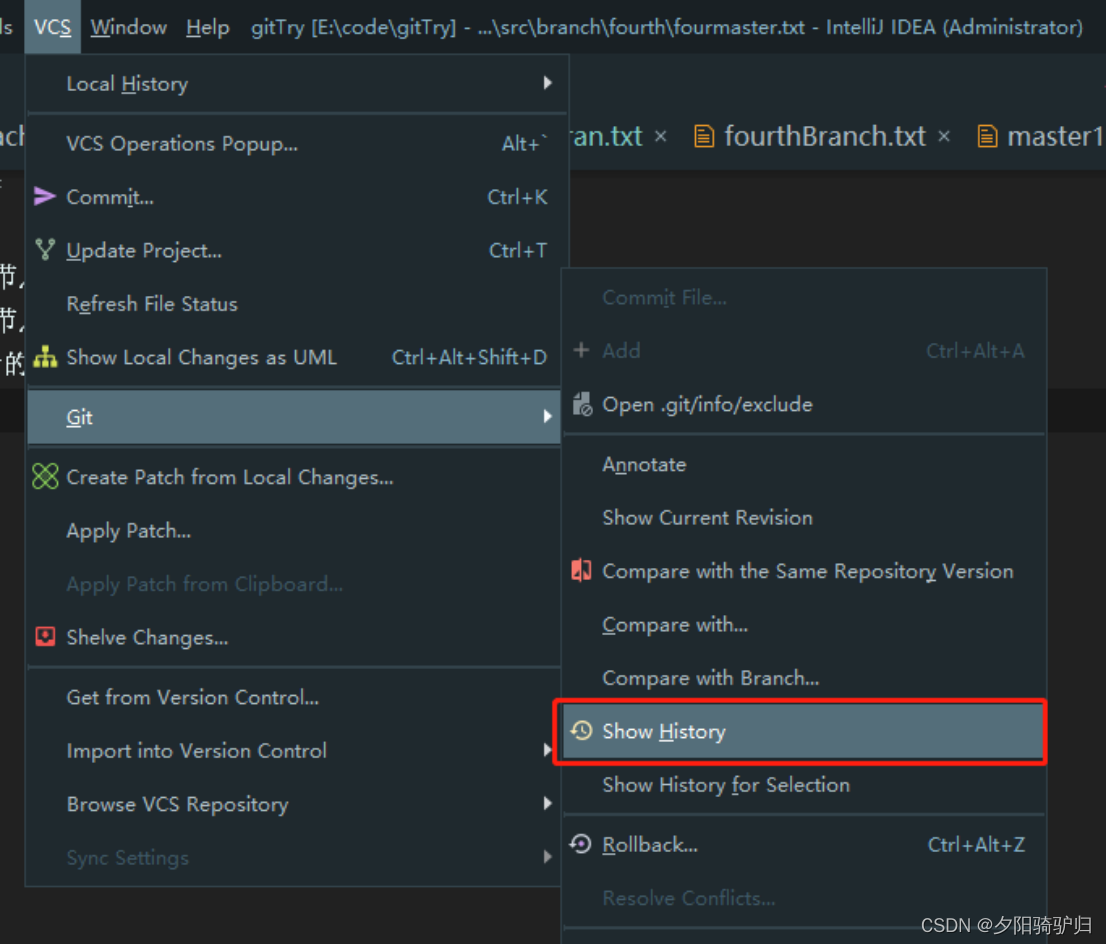Choose Rollback... in Git submenu
1107x945 pixels.
(x=804, y=845)
